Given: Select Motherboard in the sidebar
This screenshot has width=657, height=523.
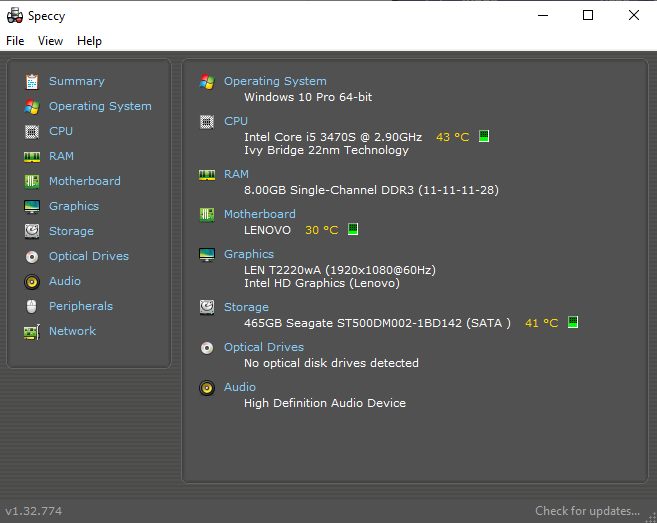Looking at the screenshot, I should coord(85,181).
